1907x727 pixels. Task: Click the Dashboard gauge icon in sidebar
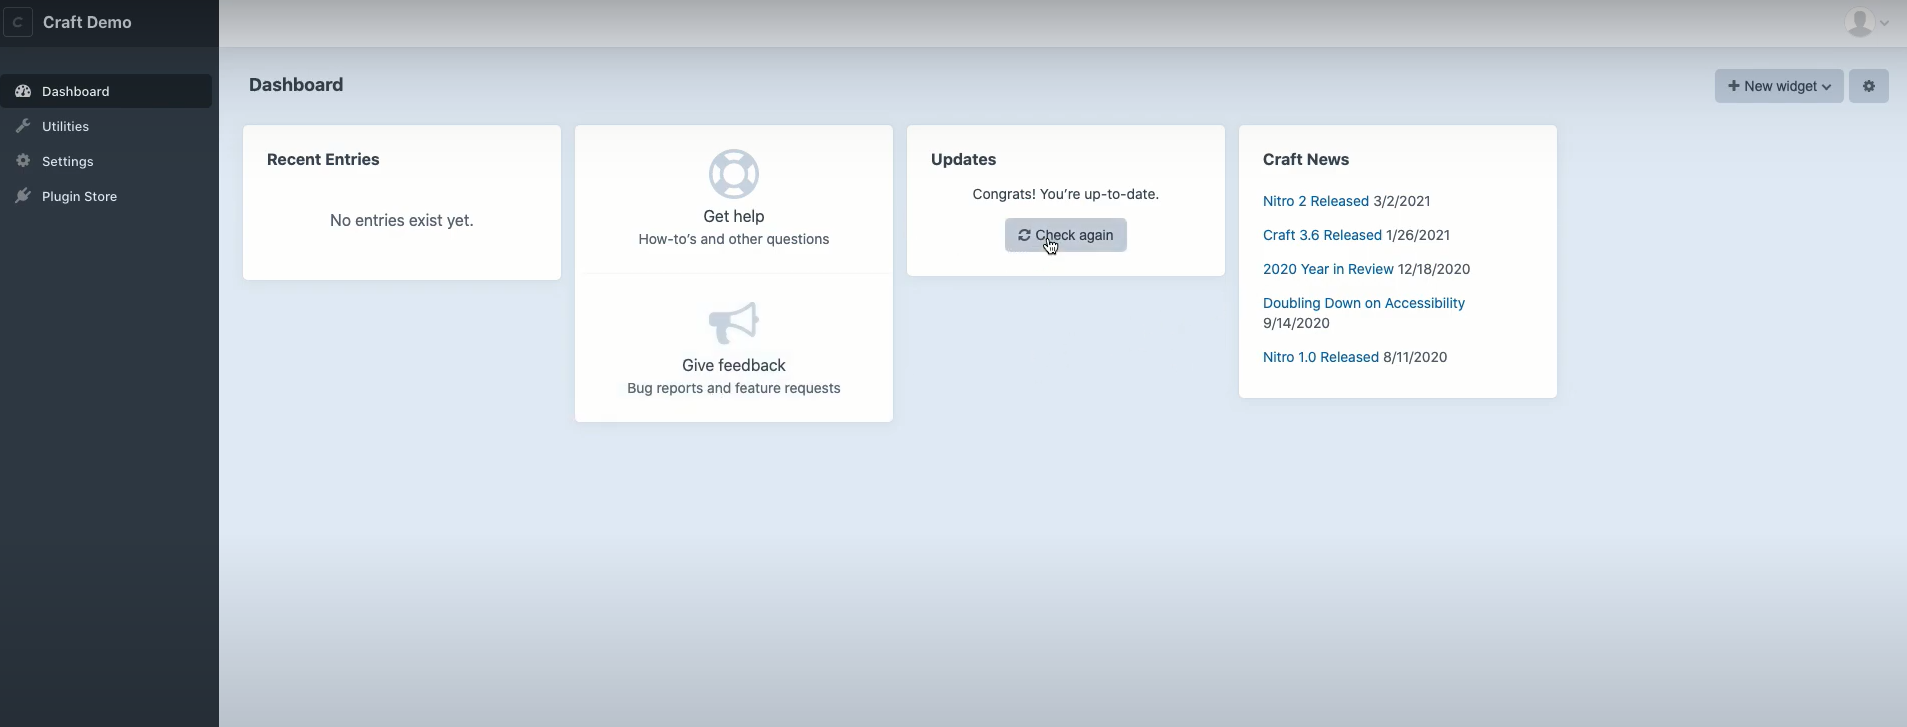(23, 91)
